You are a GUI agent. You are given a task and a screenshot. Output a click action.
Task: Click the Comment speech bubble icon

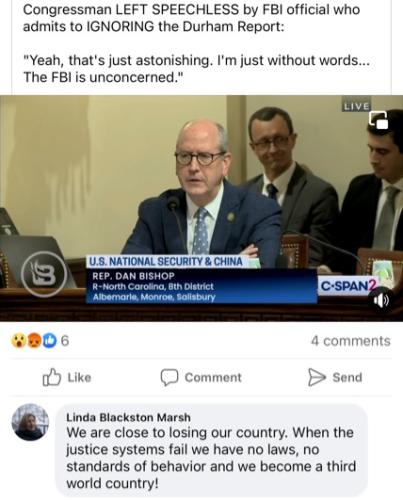169,377
